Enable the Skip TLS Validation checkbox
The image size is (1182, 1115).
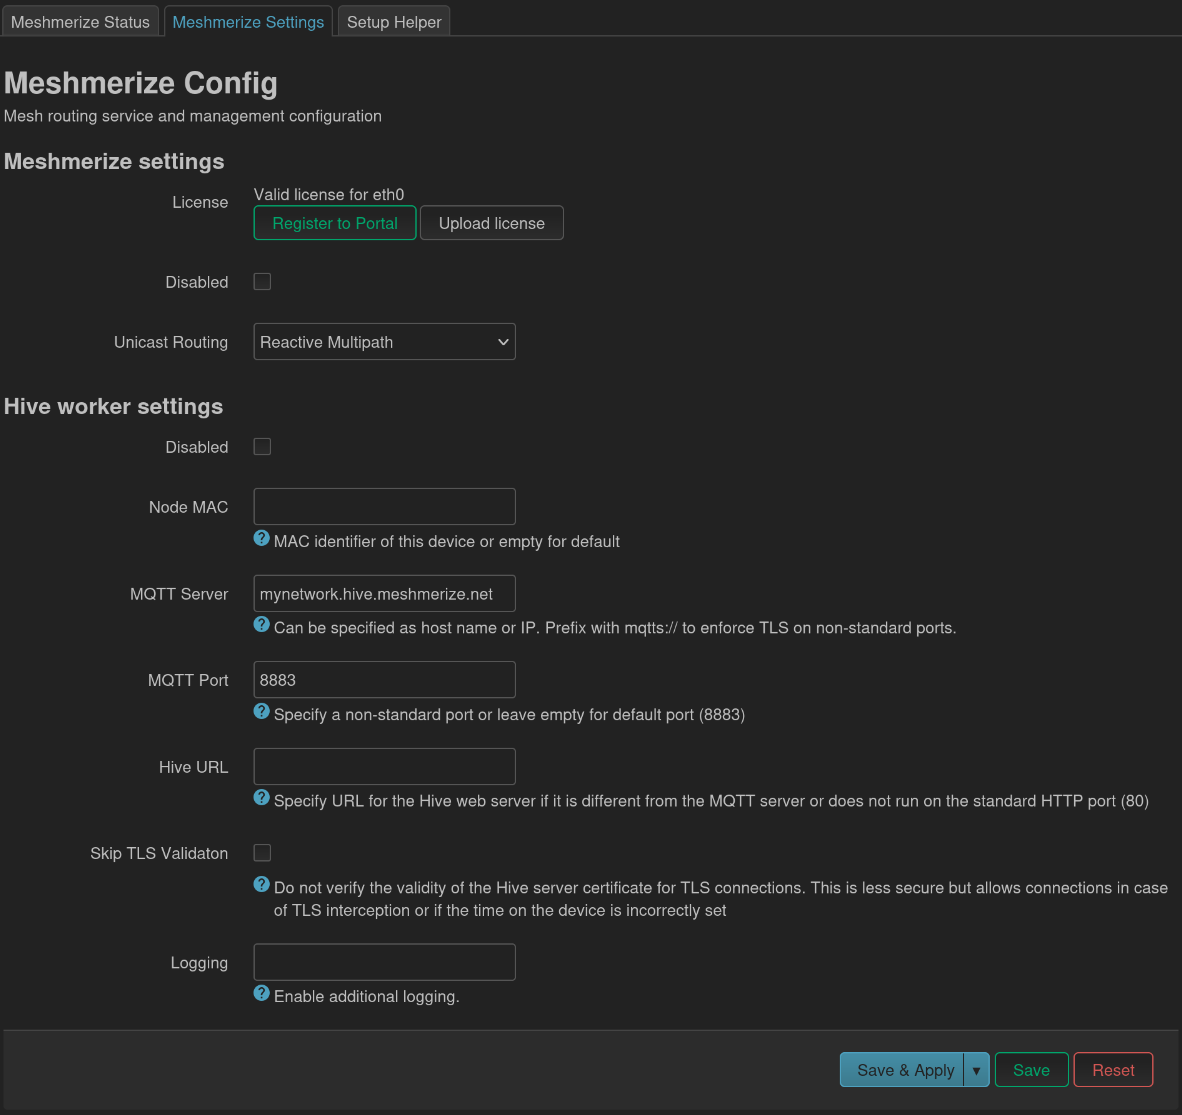point(262,853)
